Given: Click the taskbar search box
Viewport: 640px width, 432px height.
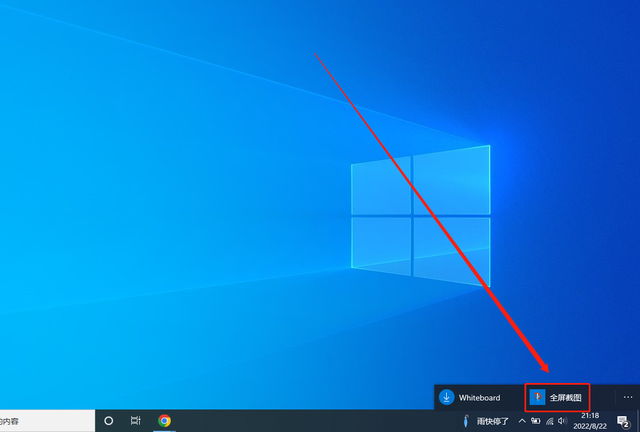Looking at the screenshot, I should click(x=47, y=421).
